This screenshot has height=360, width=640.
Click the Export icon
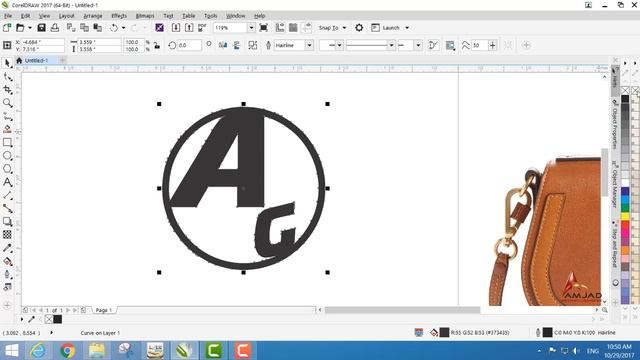click(x=189, y=28)
